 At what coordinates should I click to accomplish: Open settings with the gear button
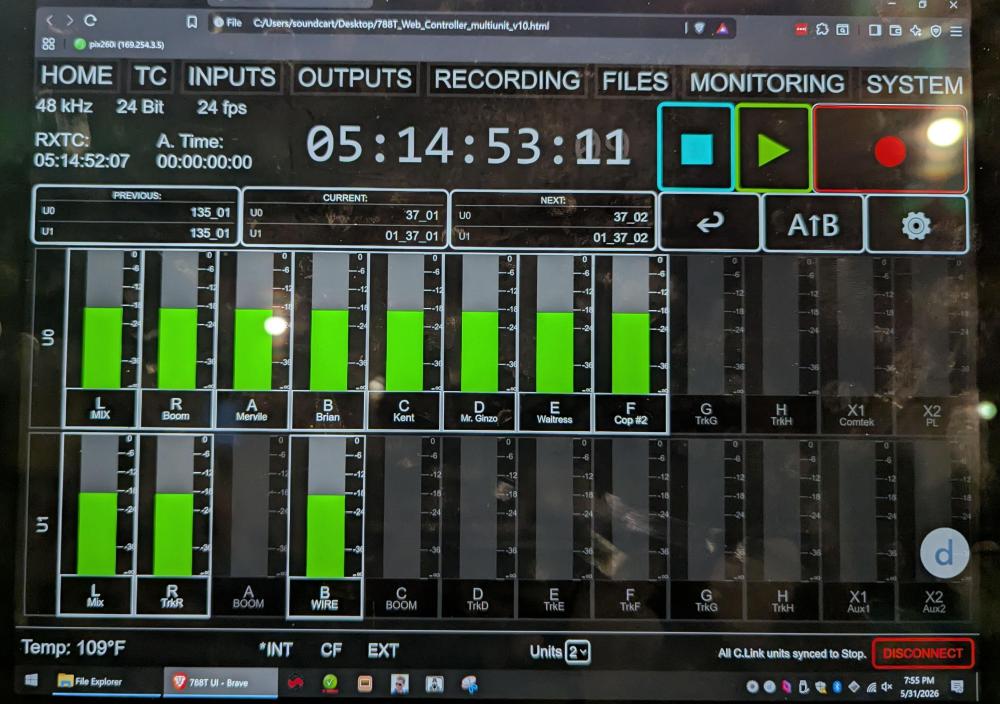point(916,226)
